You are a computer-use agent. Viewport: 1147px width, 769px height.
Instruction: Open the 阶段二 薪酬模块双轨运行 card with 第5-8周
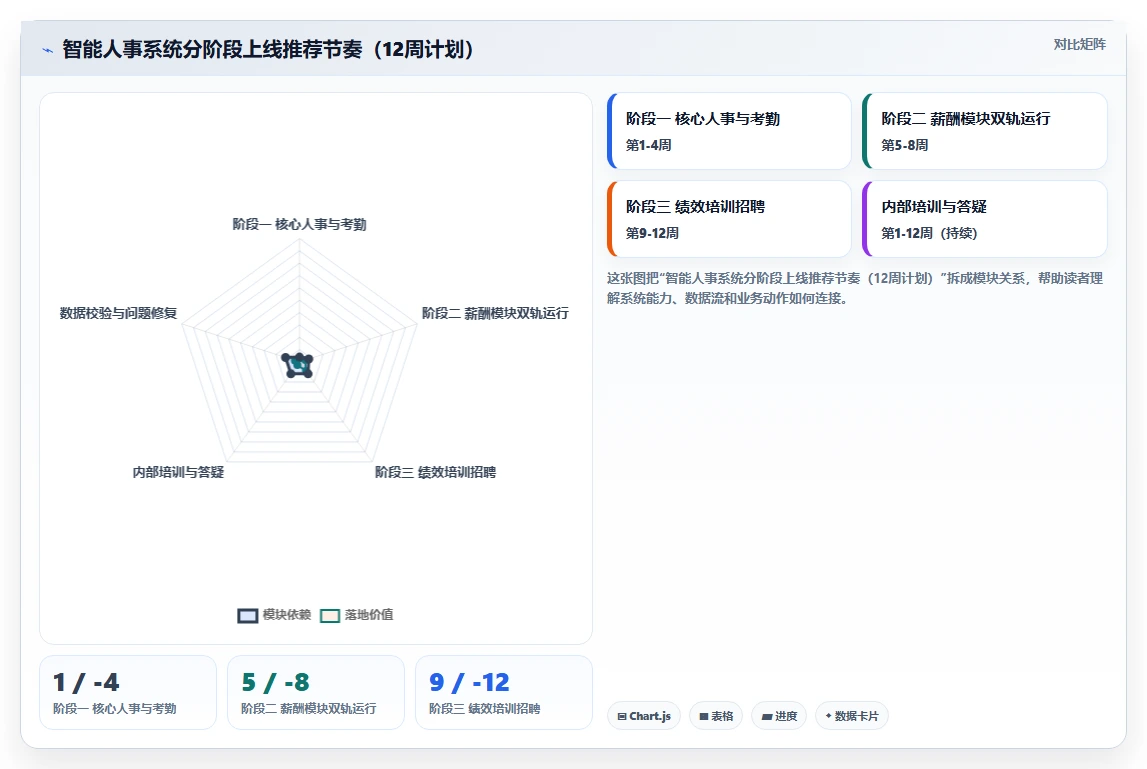click(985, 131)
